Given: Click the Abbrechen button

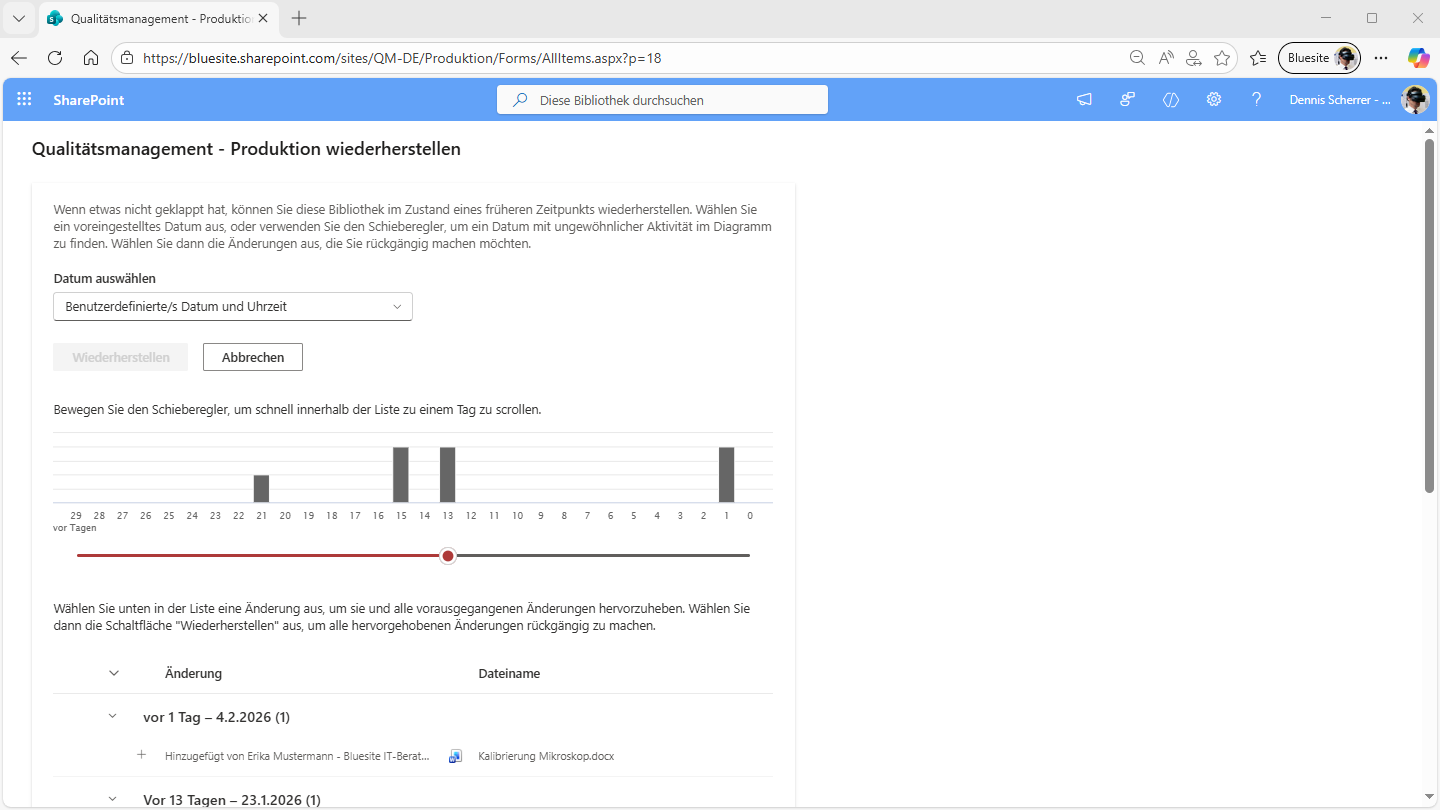Looking at the screenshot, I should 253,357.
